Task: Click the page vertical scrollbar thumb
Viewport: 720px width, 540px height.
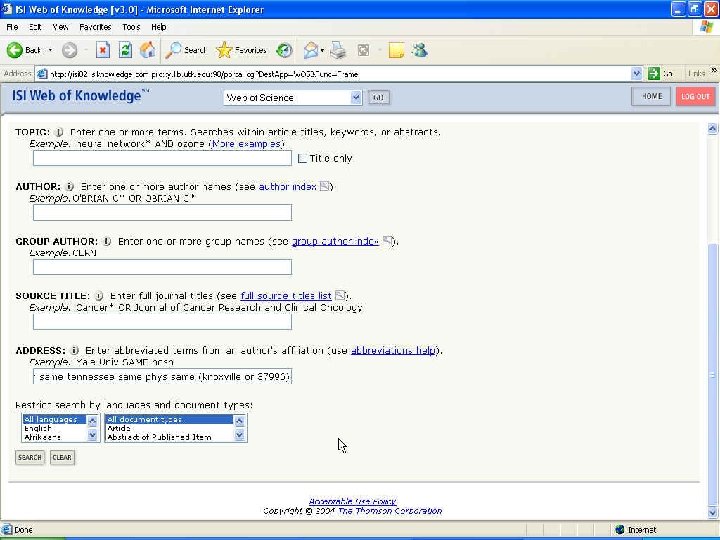Action: (713, 374)
